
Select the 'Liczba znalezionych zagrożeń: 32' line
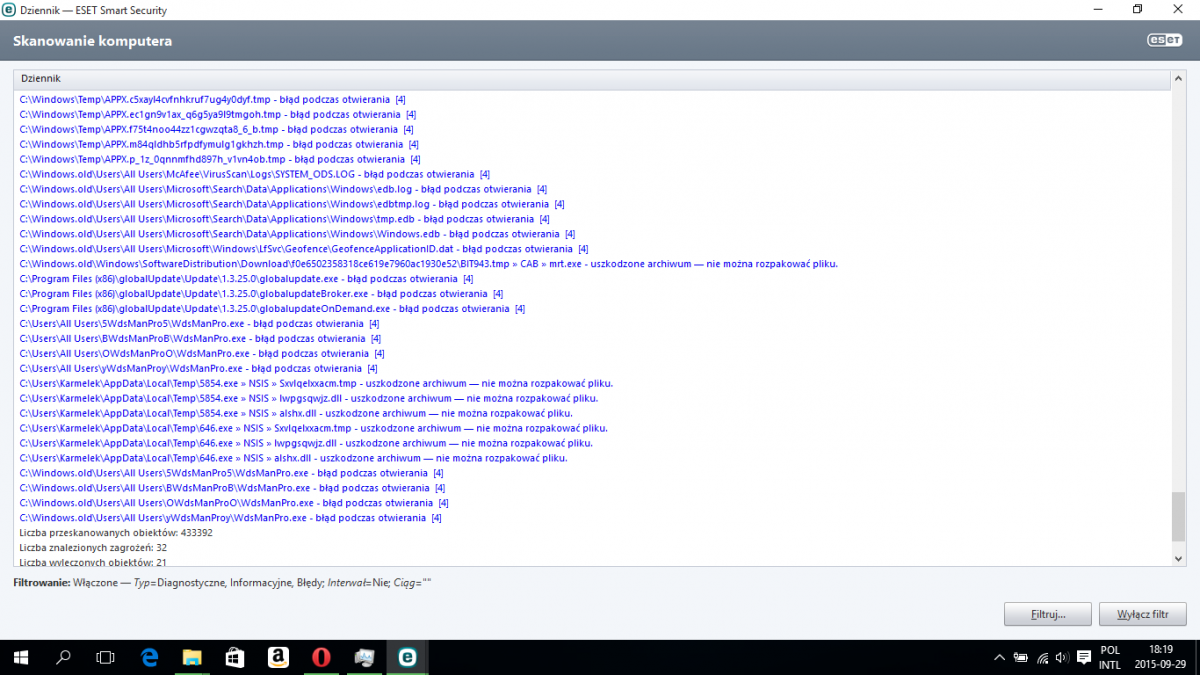point(93,549)
